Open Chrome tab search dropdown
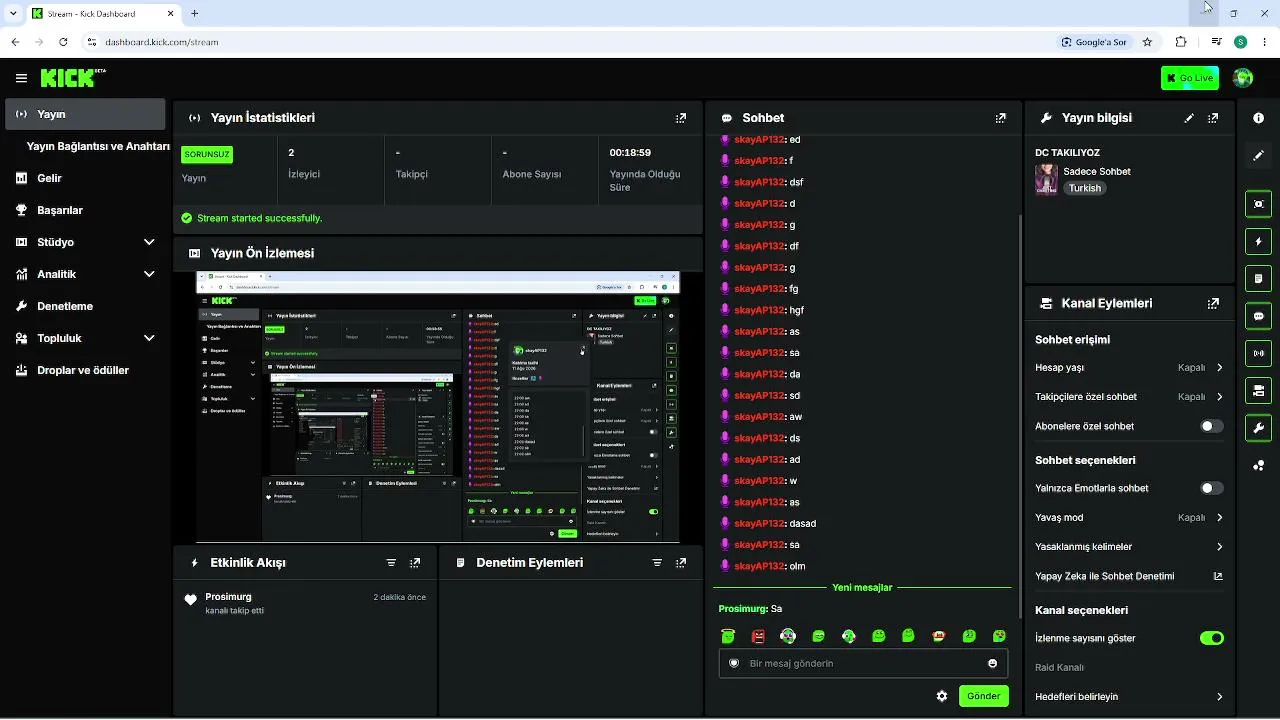Image resolution: width=1280 pixels, height=720 pixels. [x=13, y=14]
